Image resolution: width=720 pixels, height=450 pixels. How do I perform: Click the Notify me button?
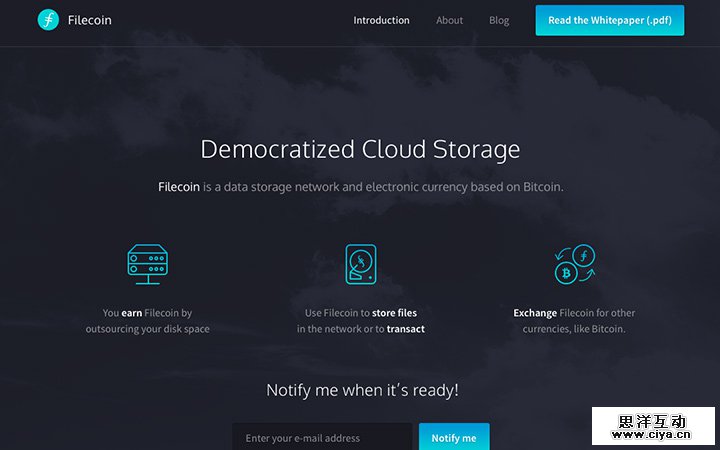point(454,437)
